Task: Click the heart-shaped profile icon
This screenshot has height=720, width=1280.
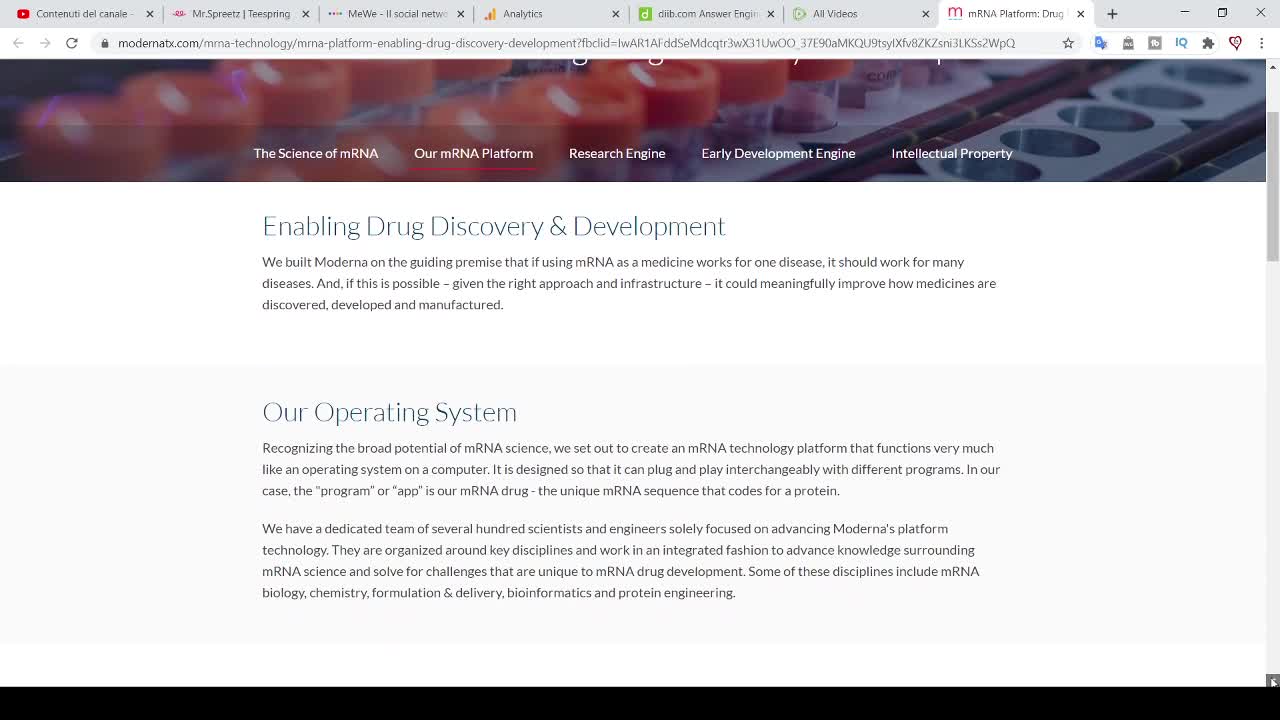Action: pyautogui.click(x=1235, y=43)
